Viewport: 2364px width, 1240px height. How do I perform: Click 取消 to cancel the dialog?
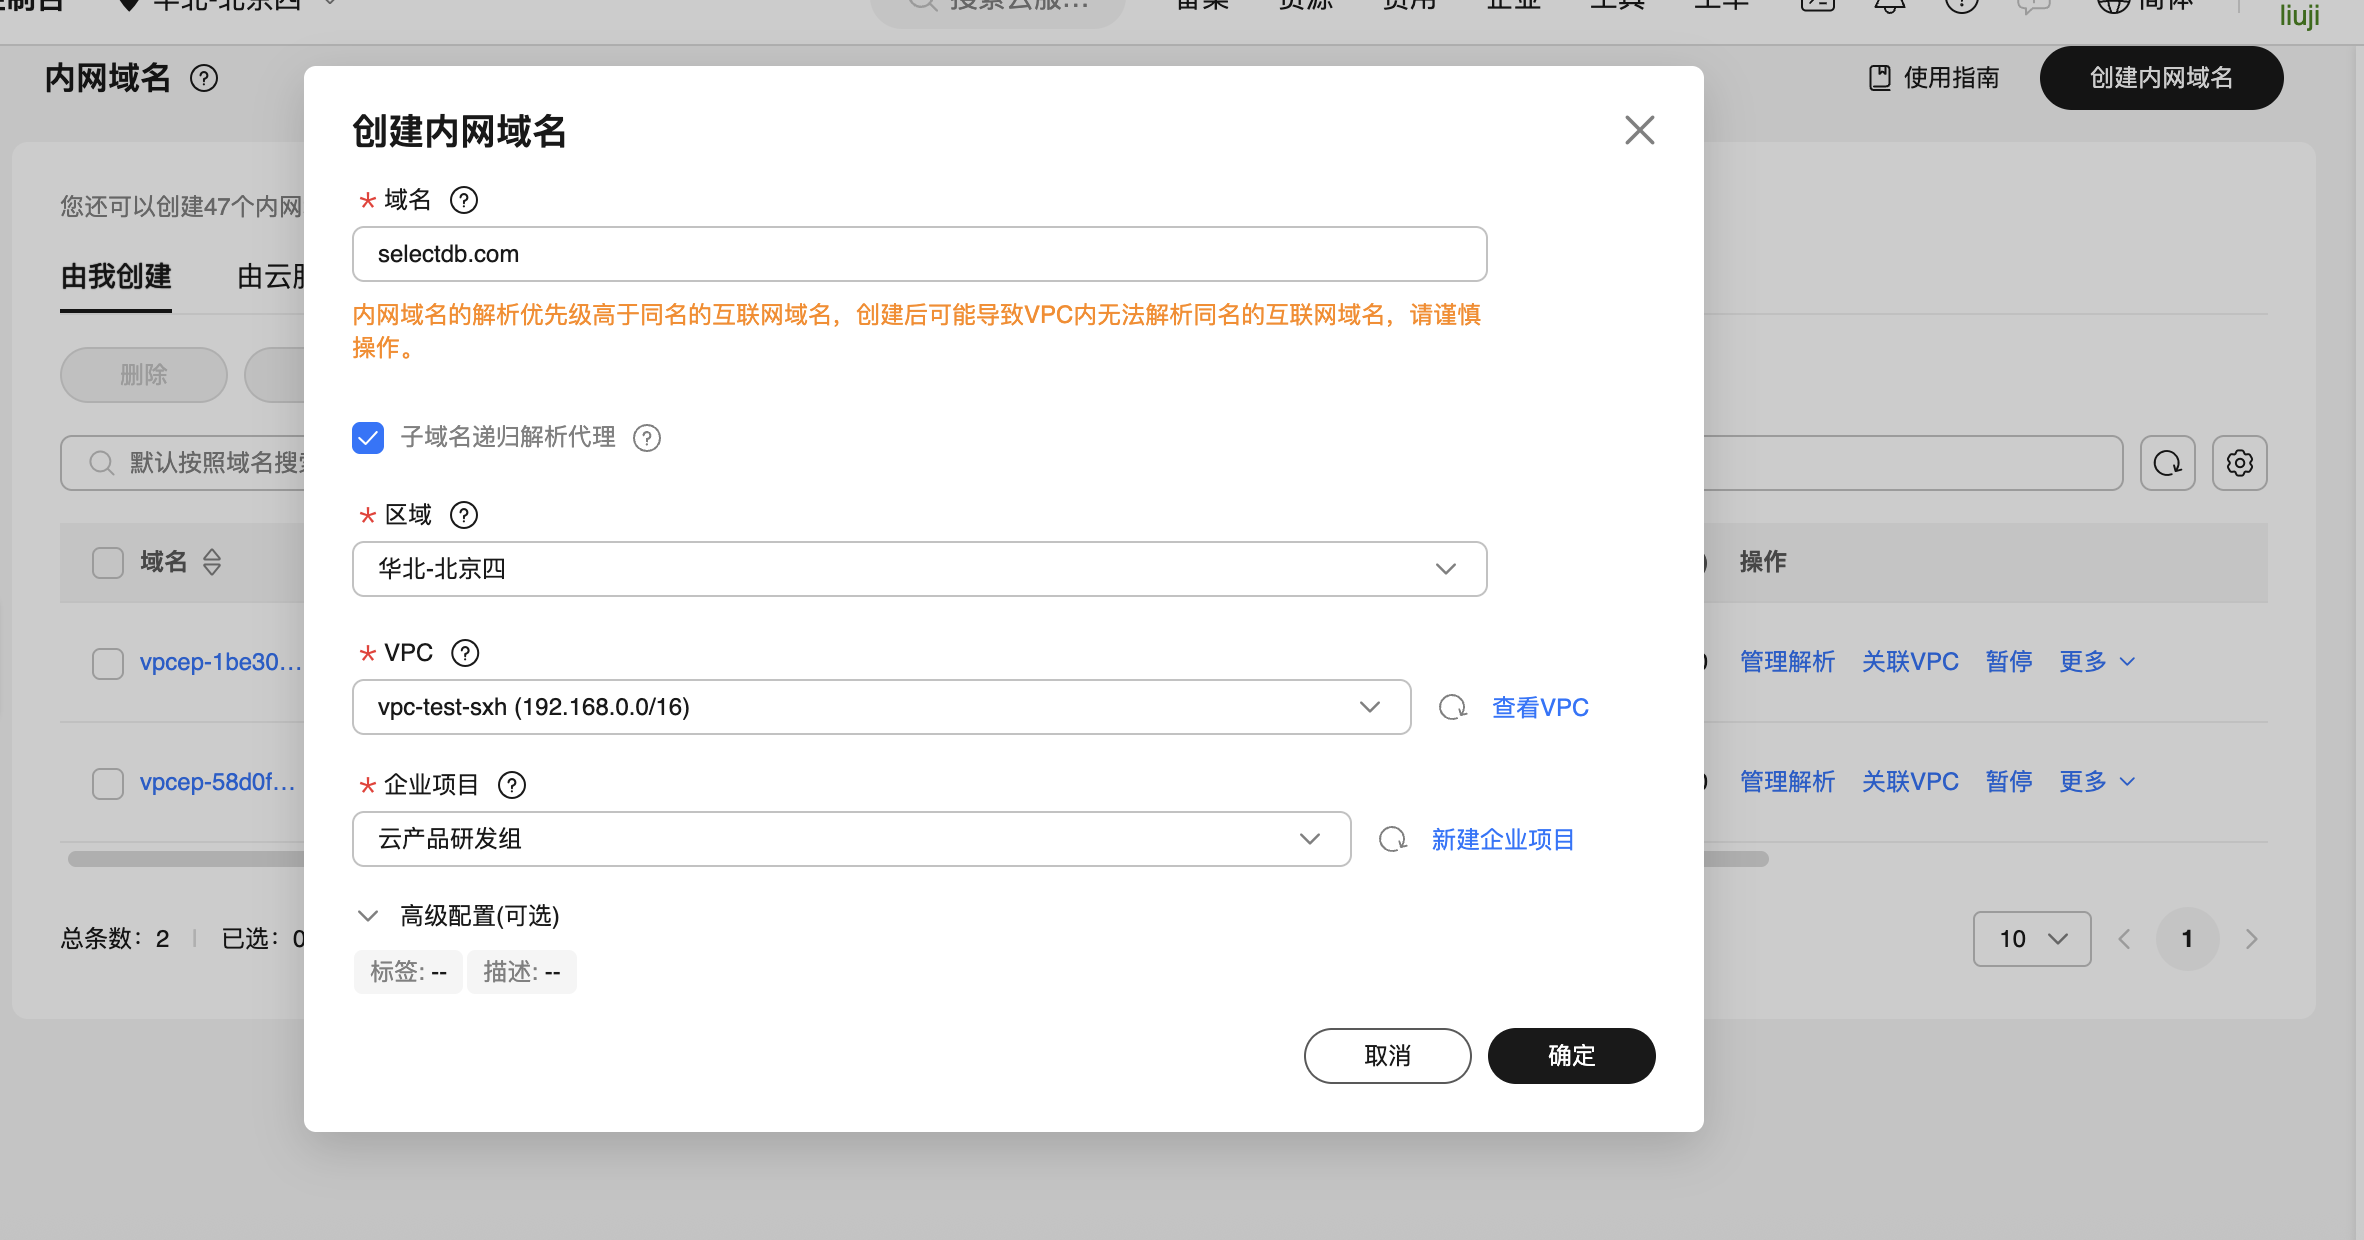1387,1056
